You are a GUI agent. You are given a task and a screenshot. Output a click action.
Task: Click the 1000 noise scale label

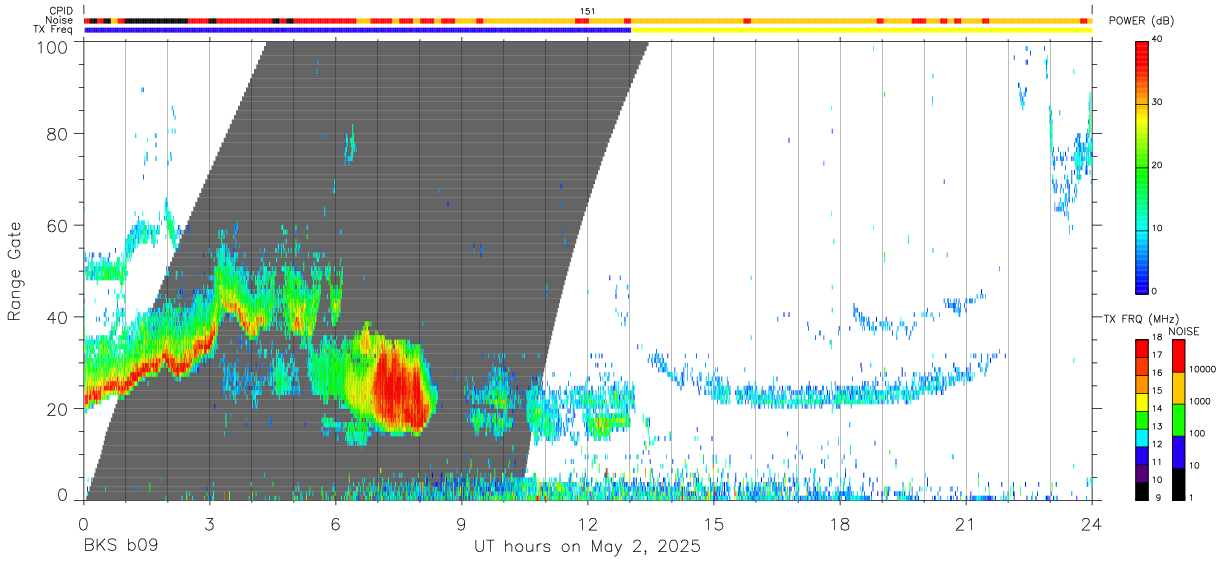tap(1200, 401)
